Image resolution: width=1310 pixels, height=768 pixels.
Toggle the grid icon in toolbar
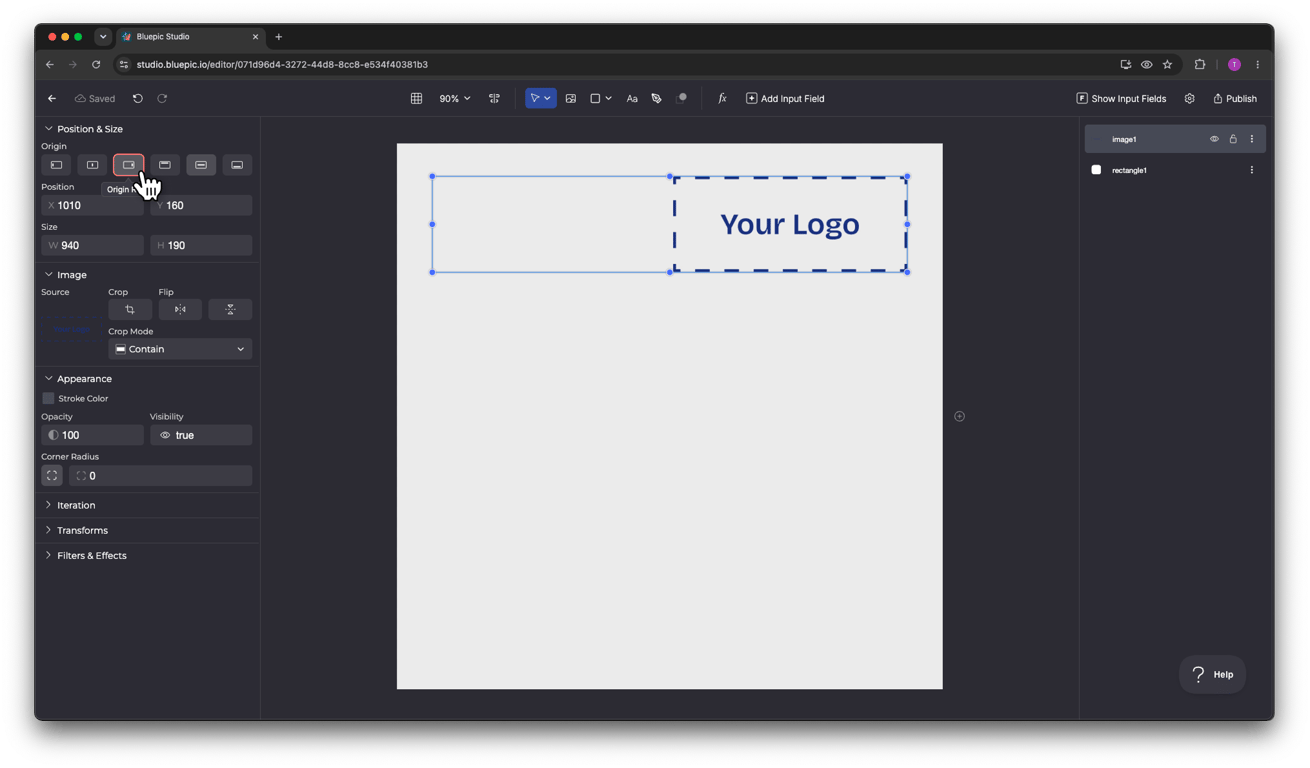[x=416, y=98]
